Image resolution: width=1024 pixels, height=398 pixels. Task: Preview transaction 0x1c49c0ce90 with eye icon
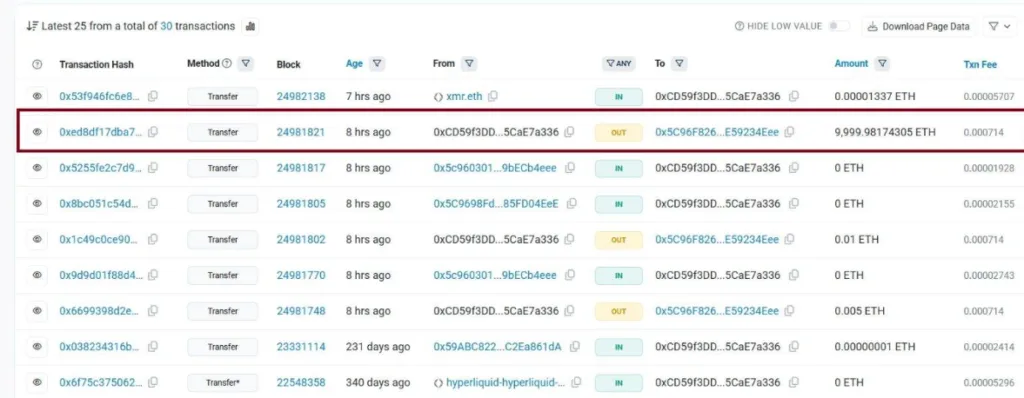37,240
